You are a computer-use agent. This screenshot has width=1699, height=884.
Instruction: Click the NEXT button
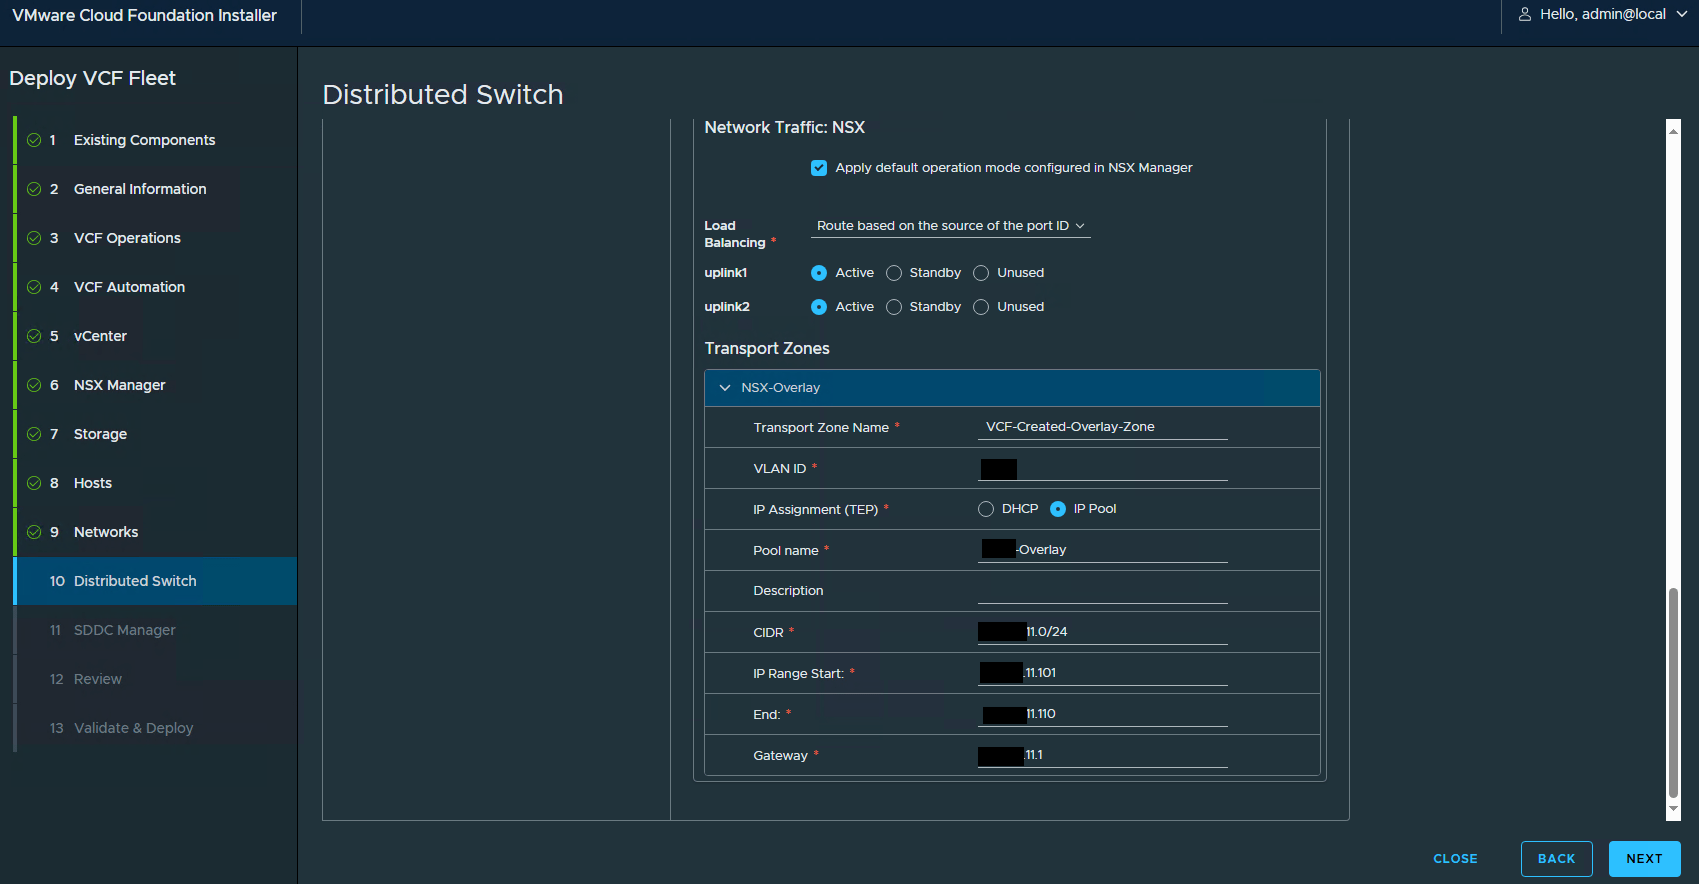pos(1644,859)
